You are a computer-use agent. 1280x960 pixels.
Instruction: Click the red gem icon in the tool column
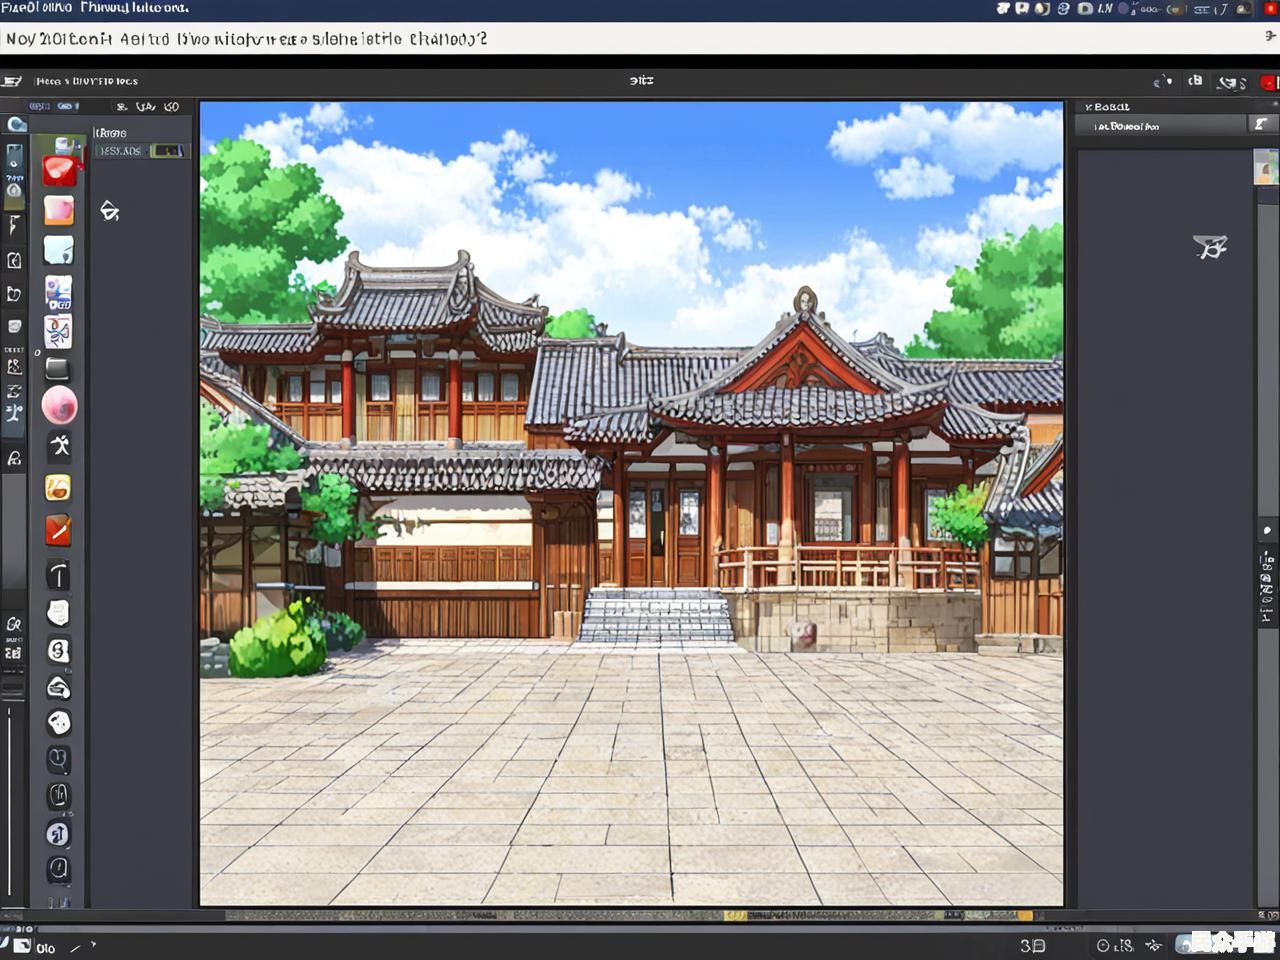point(59,171)
